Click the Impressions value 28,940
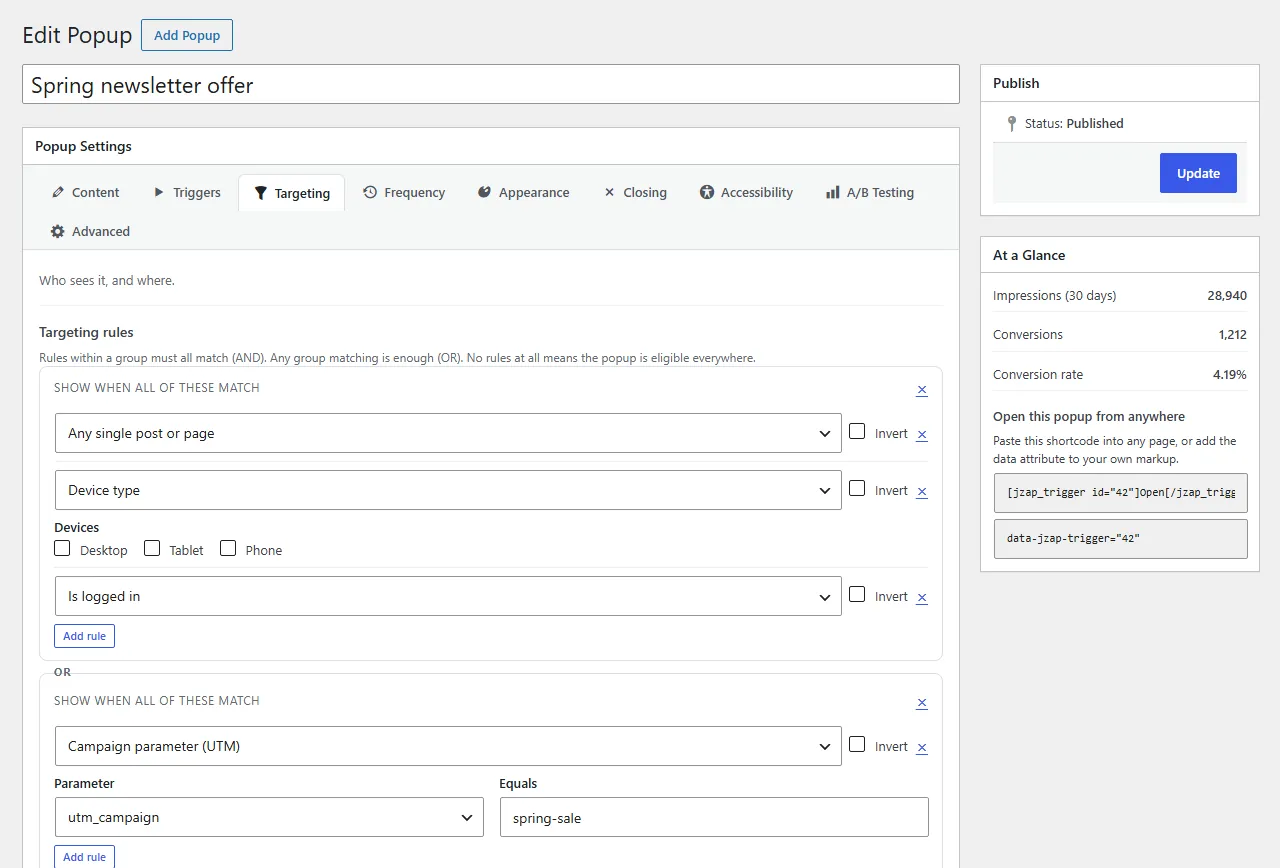This screenshot has width=1280, height=868. coord(1227,296)
